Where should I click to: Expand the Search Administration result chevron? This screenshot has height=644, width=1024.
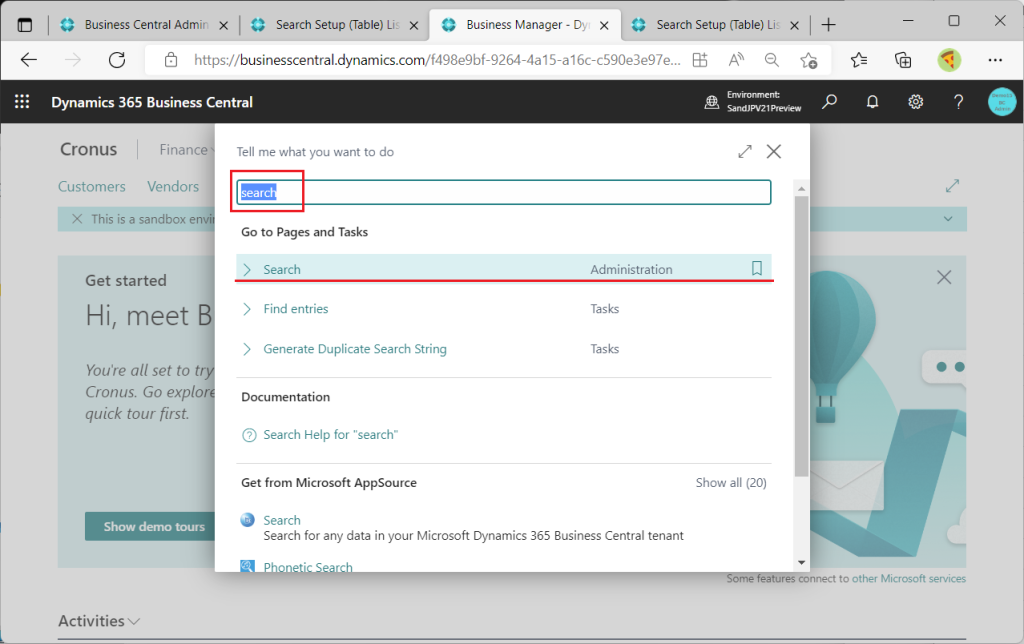(247, 269)
